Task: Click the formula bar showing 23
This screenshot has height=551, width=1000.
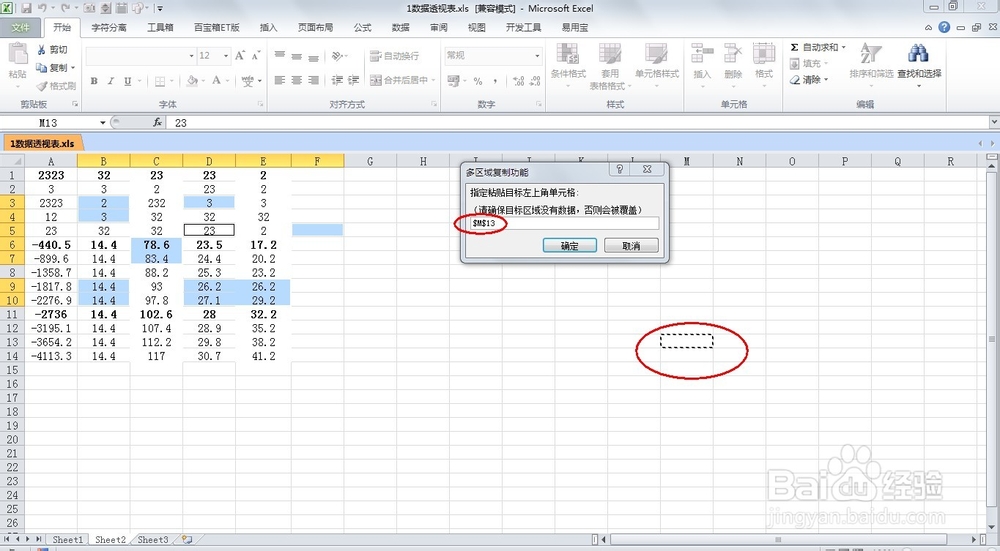Action: pyautogui.click(x=577, y=122)
